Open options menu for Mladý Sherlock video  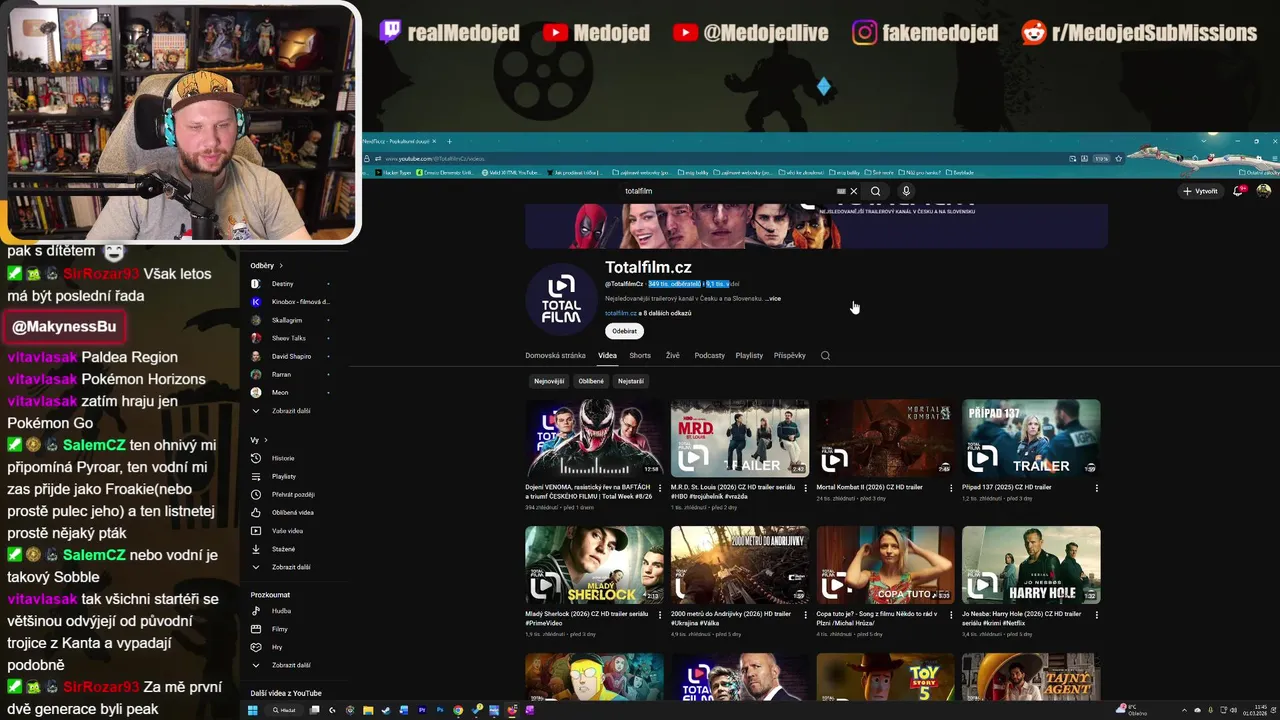coord(660,615)
